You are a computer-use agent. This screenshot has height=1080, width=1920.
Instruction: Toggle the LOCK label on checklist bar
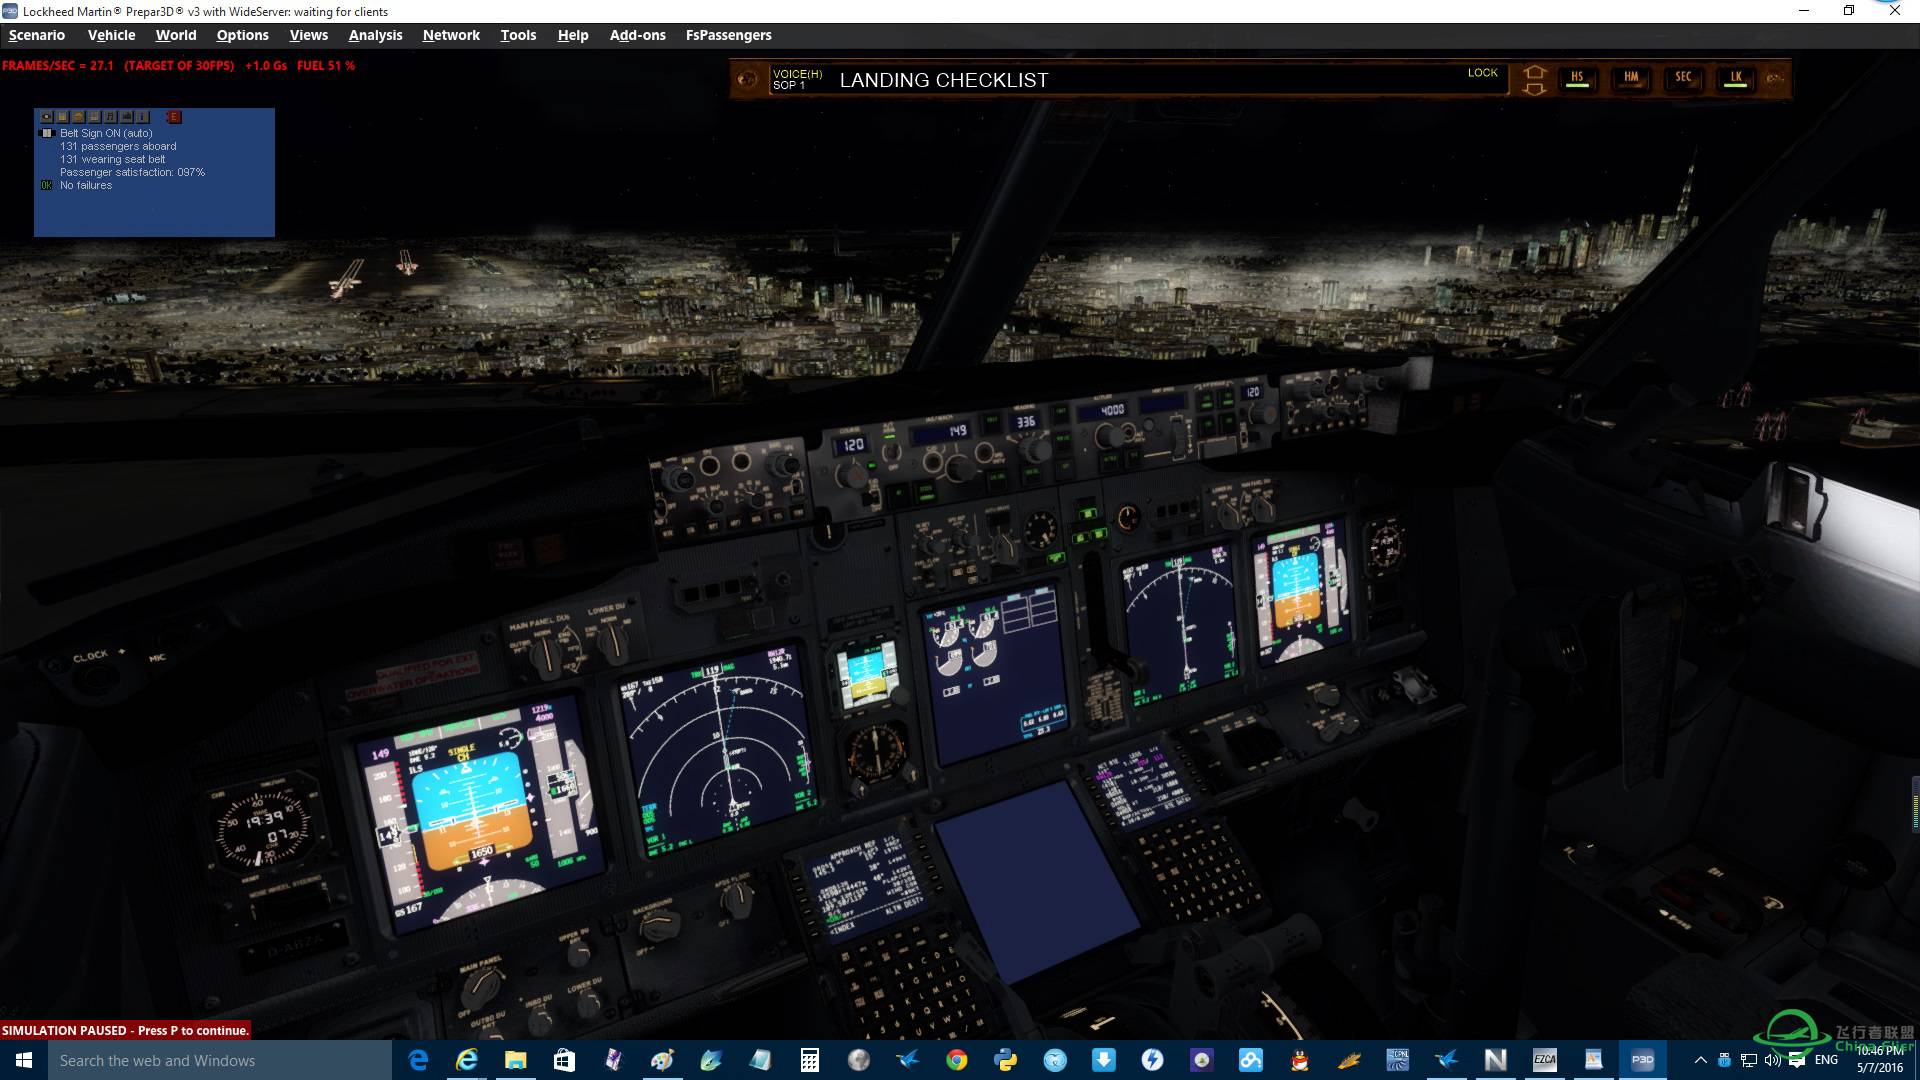[1482, 73]
